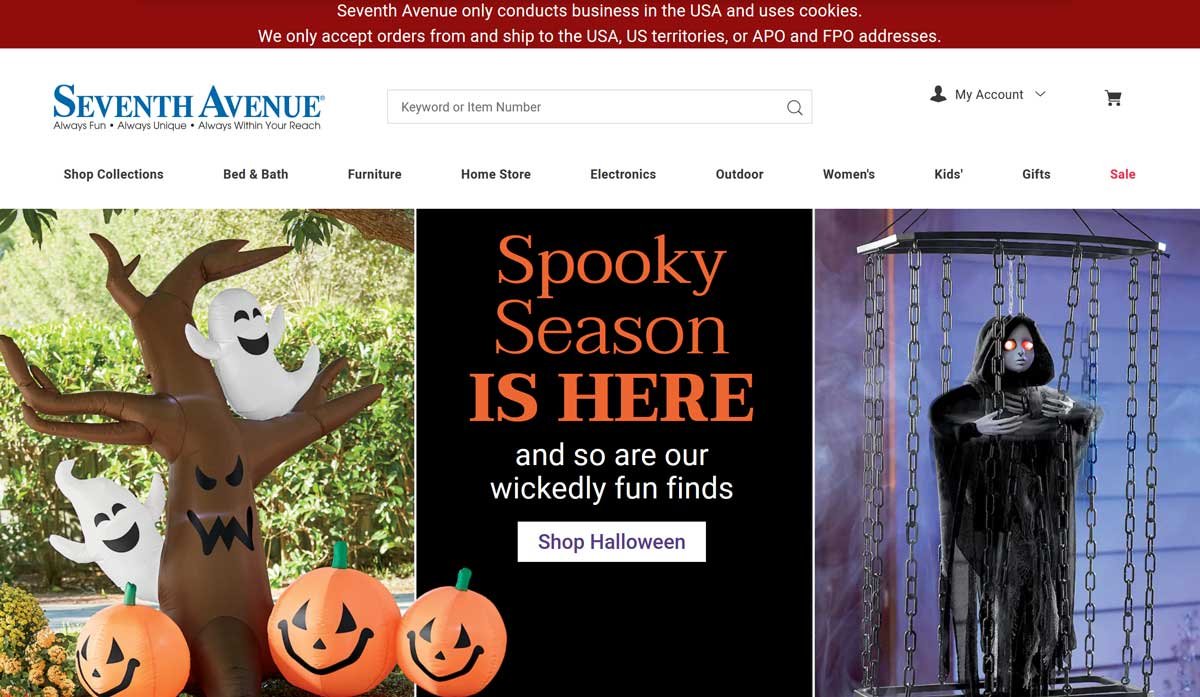Open the Bed & Bath menu
This screenshot has width=1200, height=697.
tap(255, 174)
